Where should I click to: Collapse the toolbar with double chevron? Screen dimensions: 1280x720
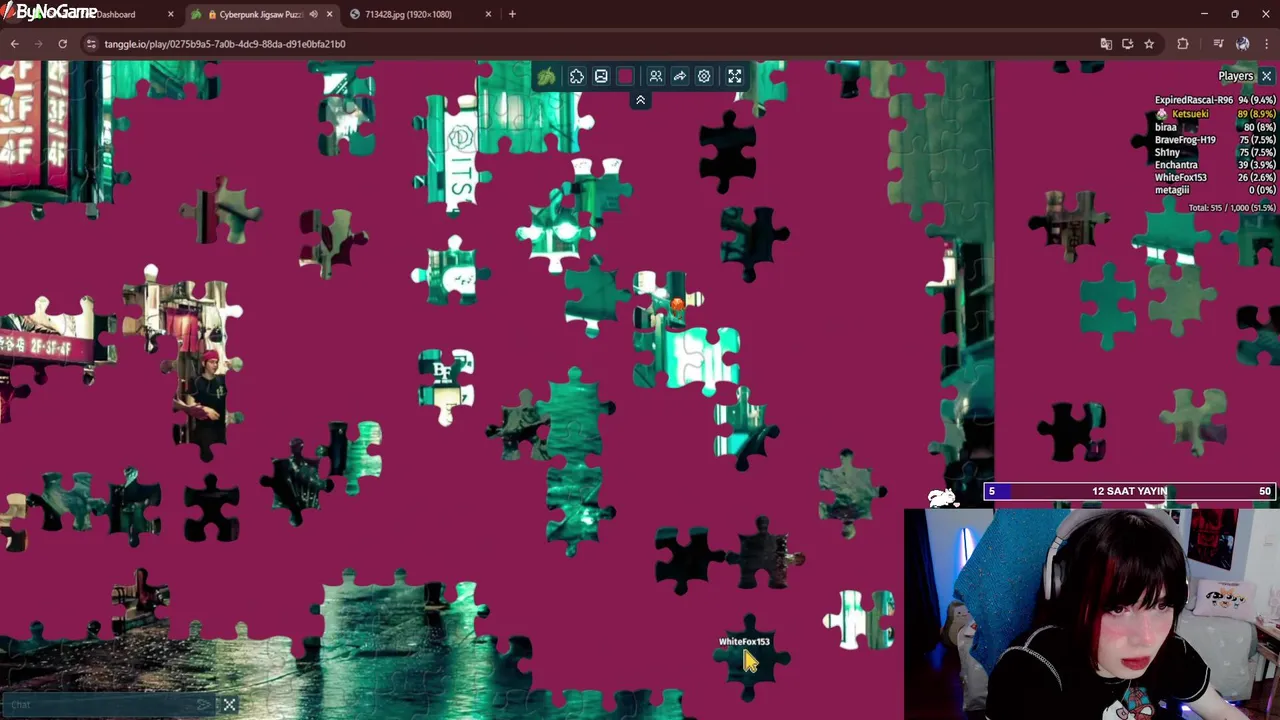pos(640,100)
